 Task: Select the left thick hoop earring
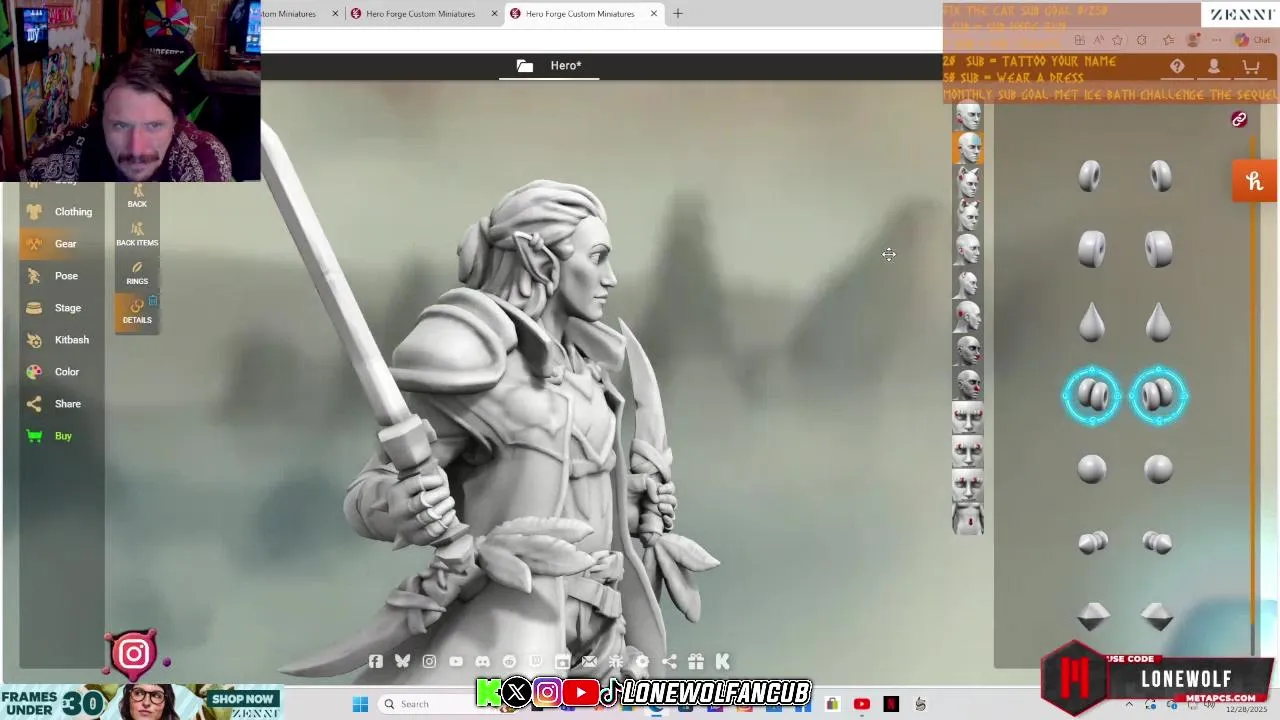pyautogui.click(x=1091, y=249)
